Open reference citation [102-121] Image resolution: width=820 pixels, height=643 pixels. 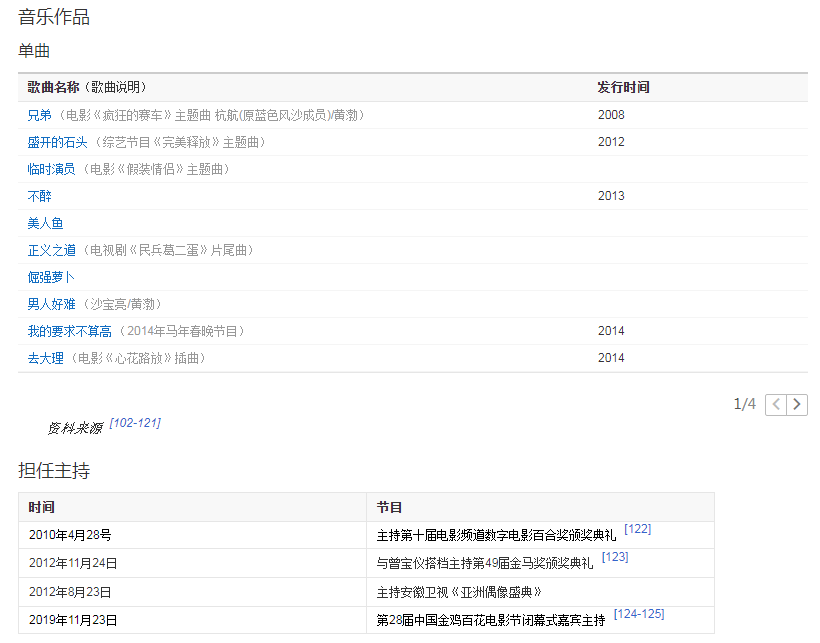135,423
